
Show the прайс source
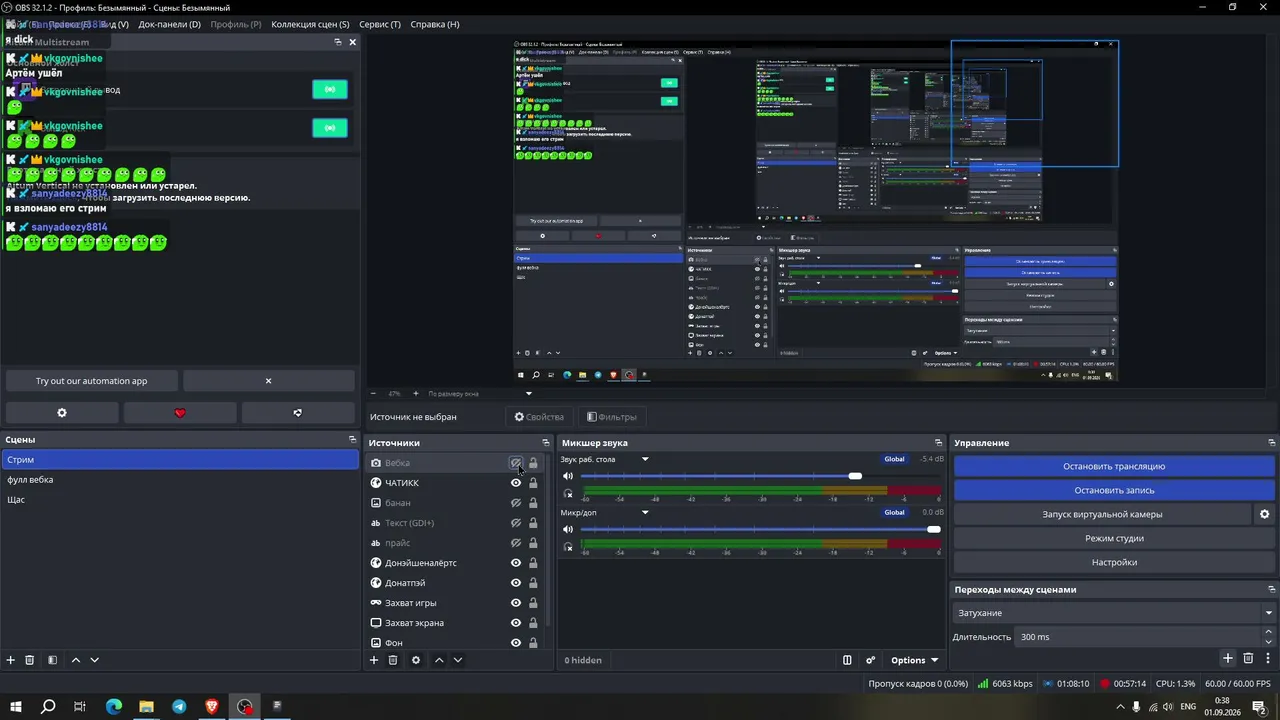click(x=516, y=543)
